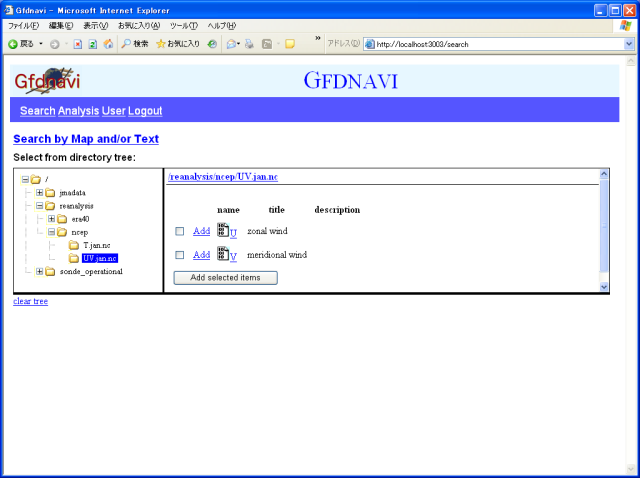The width and height of the screenshot is (640, 478).
Task: Click the clear tree link
Action: (x=30, y=301)
